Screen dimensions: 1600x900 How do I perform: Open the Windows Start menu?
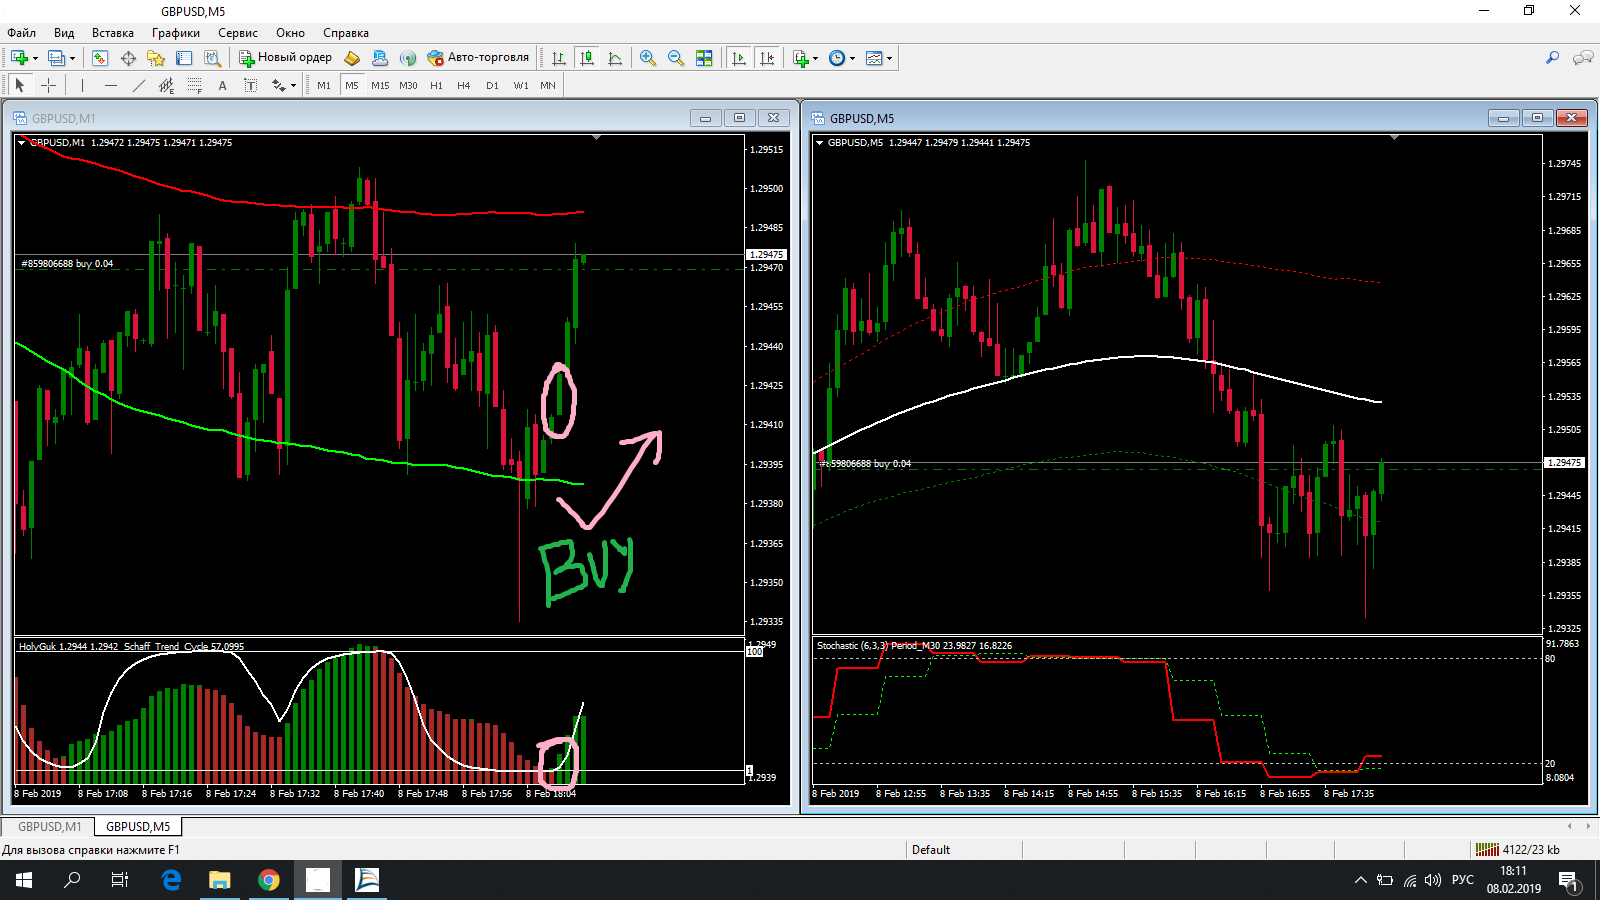(24, 880)
